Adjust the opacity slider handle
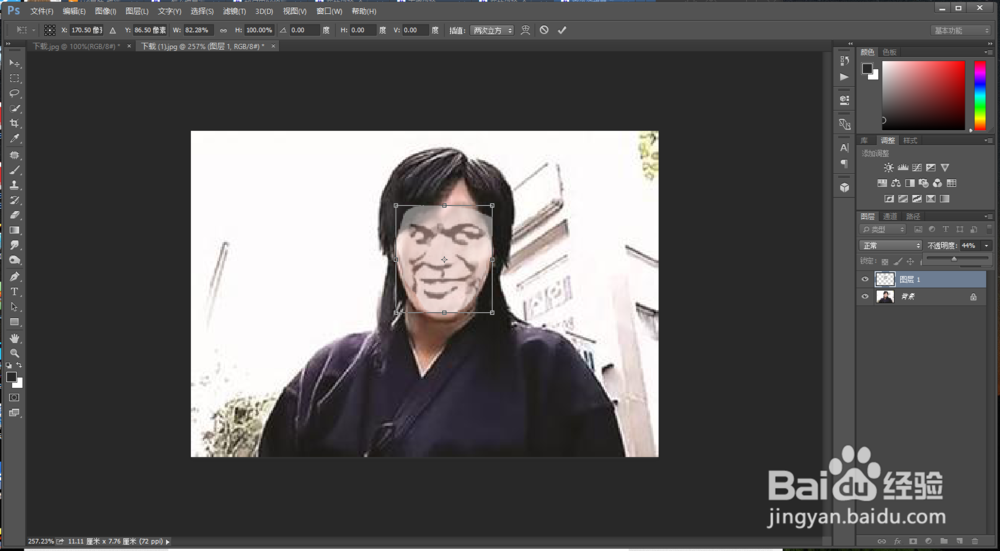 click(954, 258)
